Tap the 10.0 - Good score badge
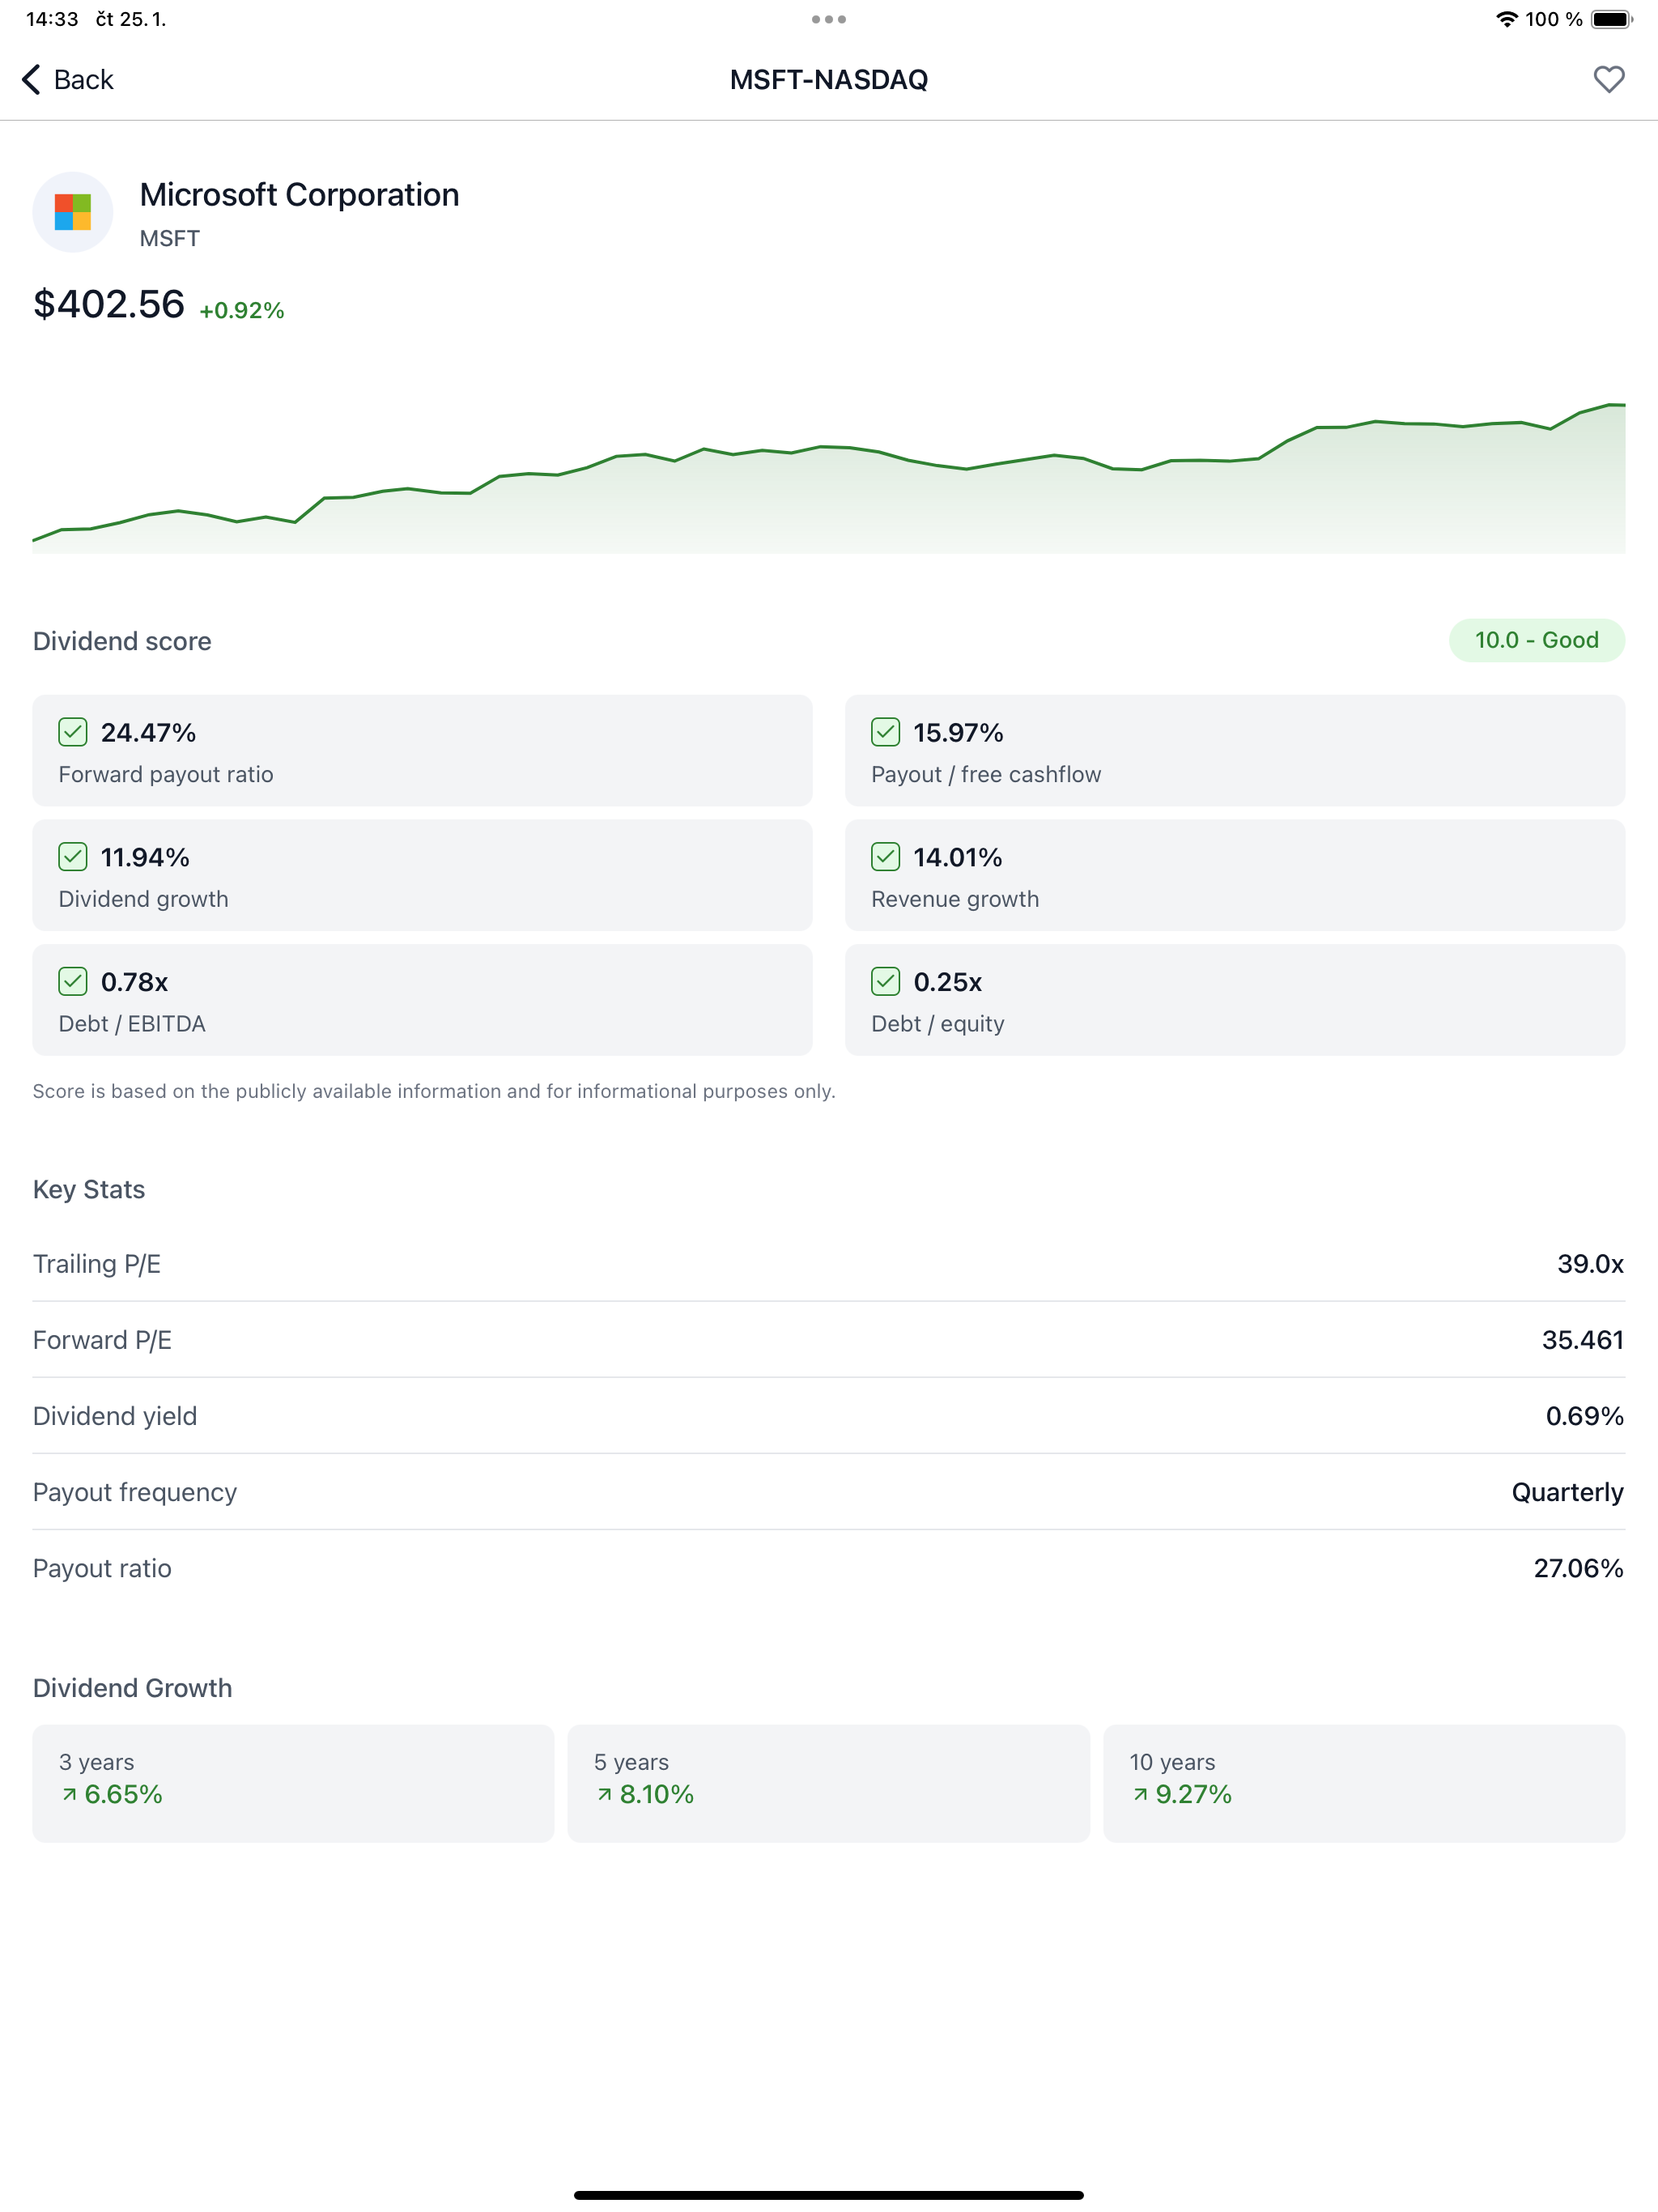 tap(1536, 640)
